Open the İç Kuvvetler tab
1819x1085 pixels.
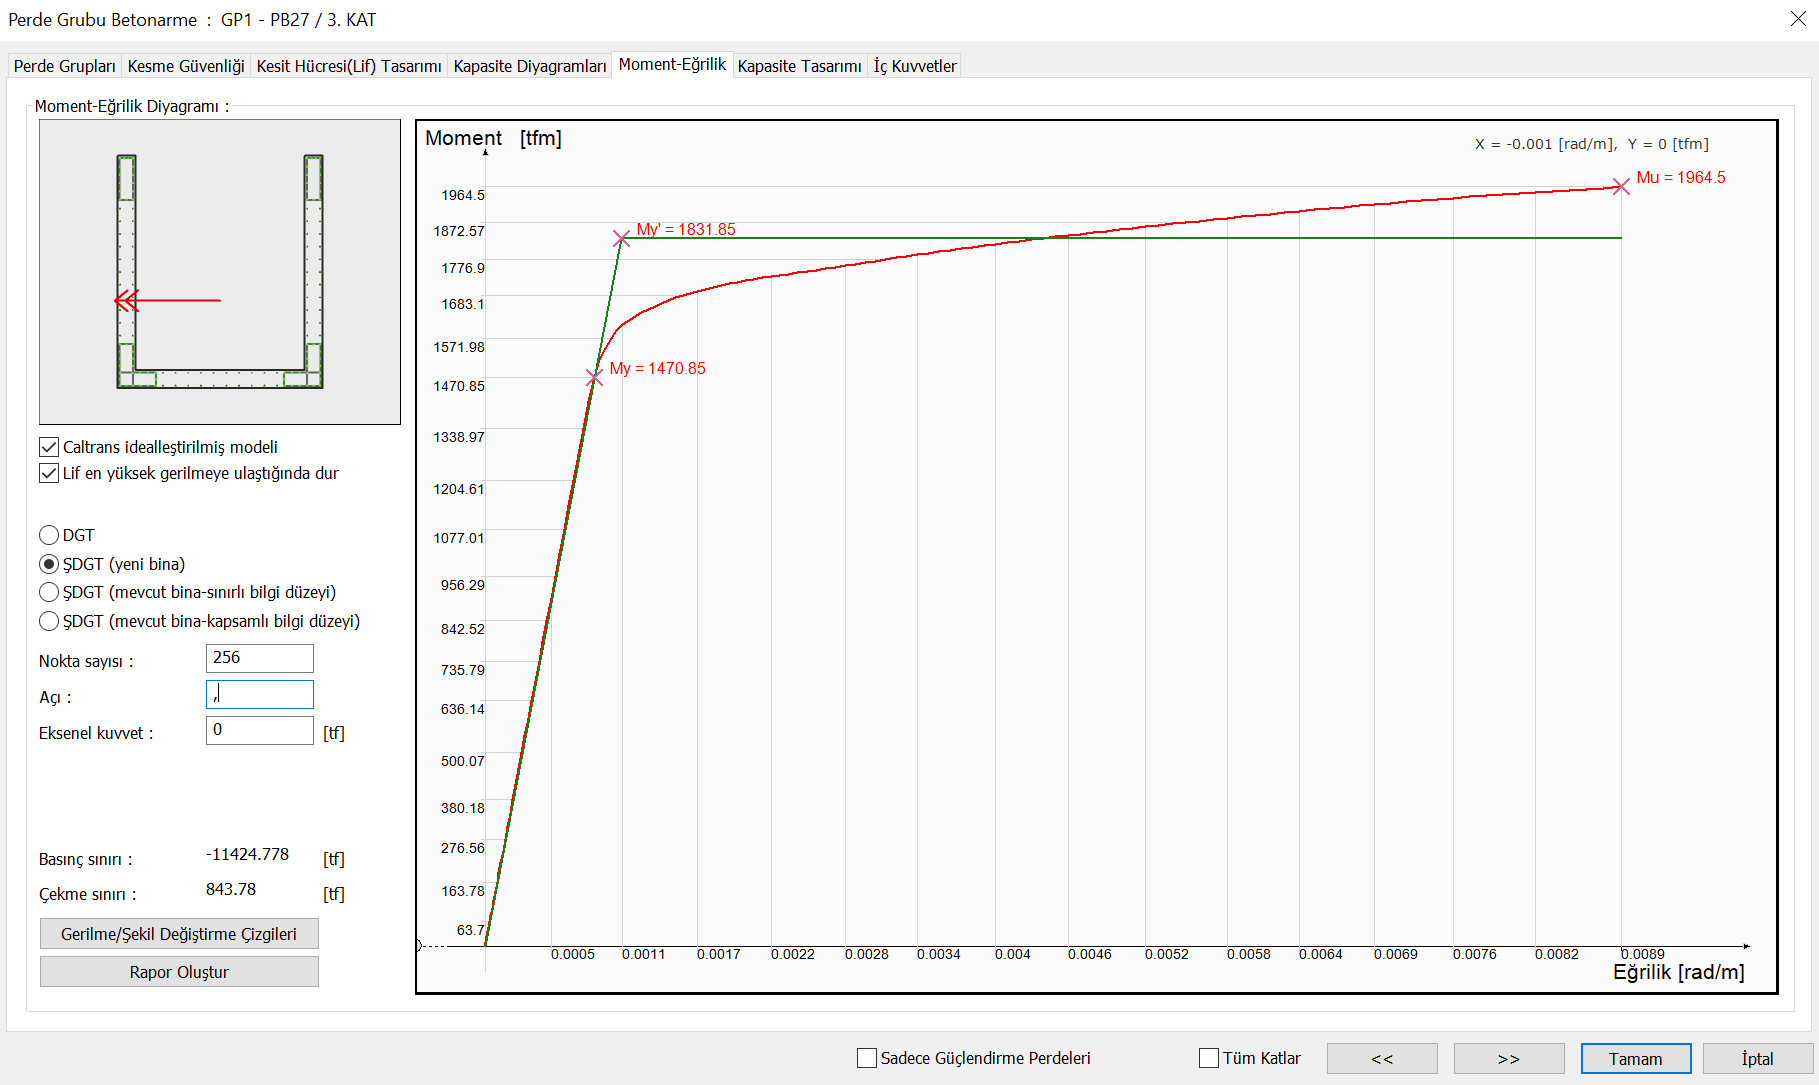915,66
